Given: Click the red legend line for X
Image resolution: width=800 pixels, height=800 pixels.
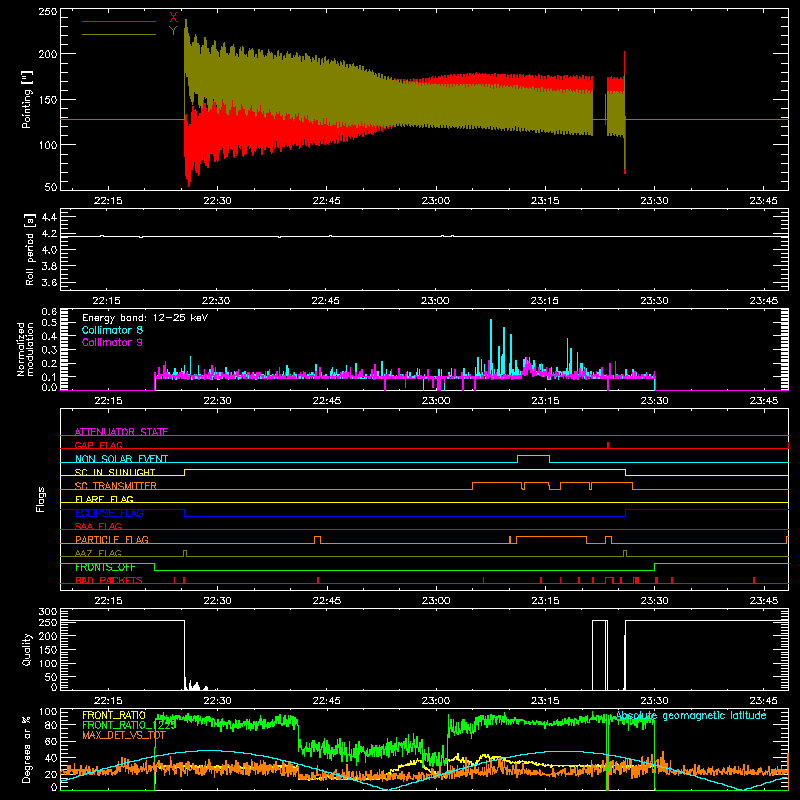Looking at the screenshot, I should pos(119,21).
